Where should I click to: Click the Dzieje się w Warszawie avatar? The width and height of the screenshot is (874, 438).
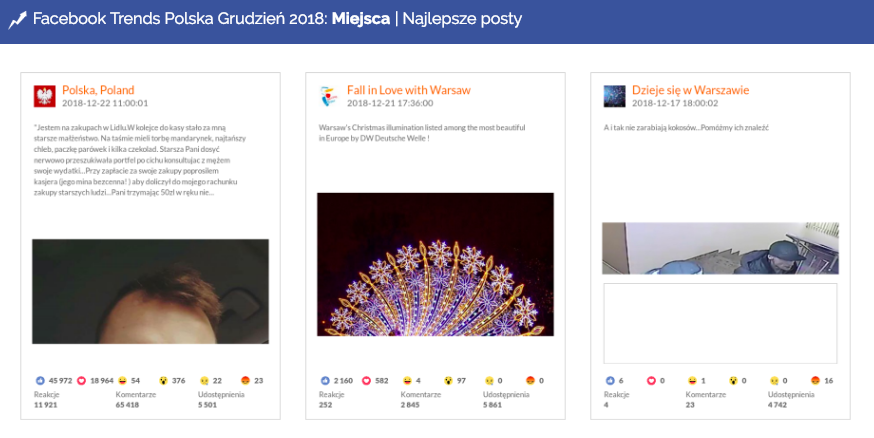[x=614, y=96]
